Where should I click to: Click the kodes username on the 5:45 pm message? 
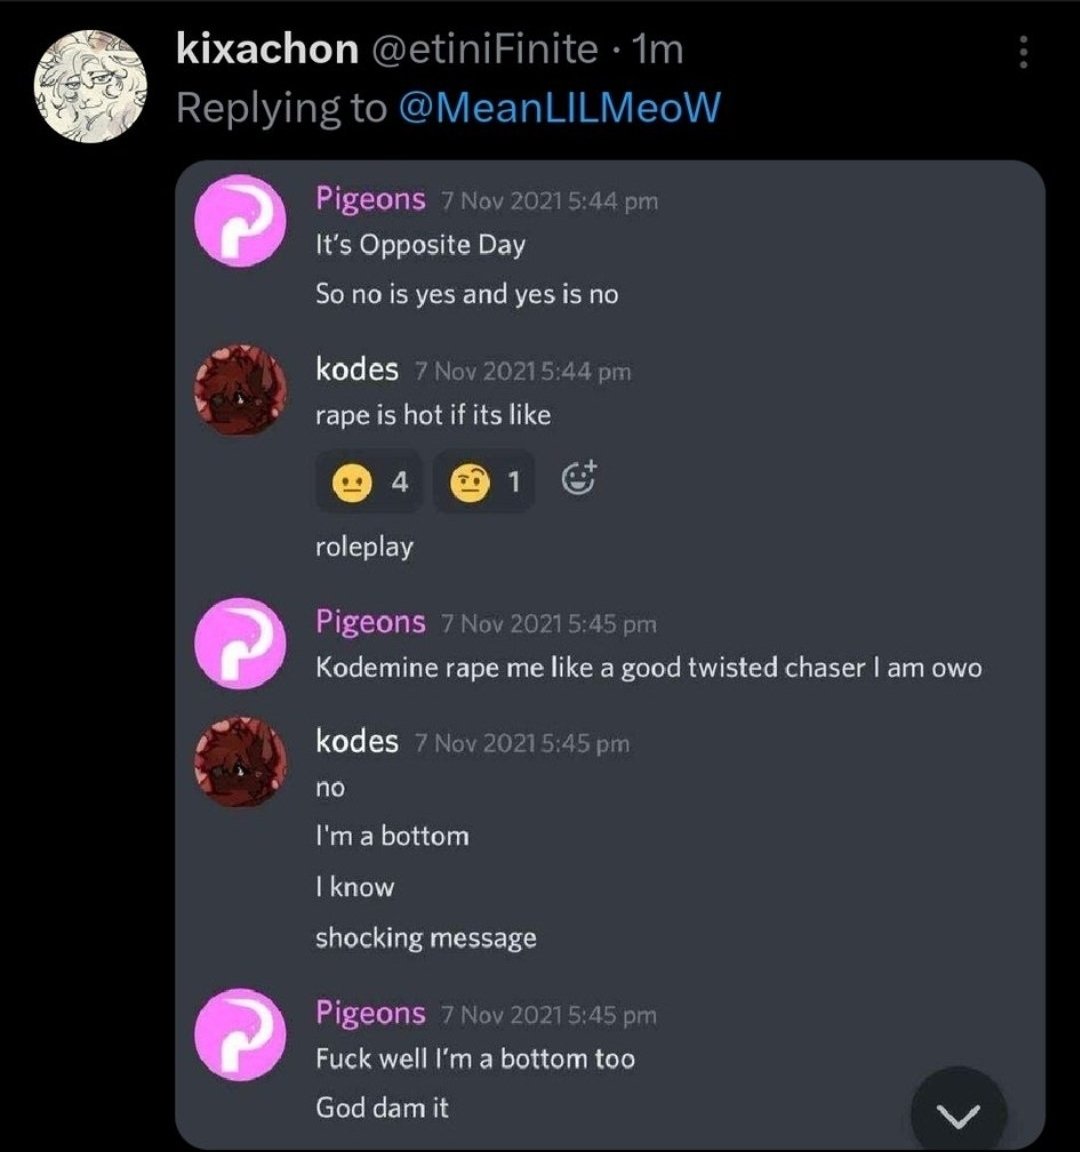click(357, 741)
